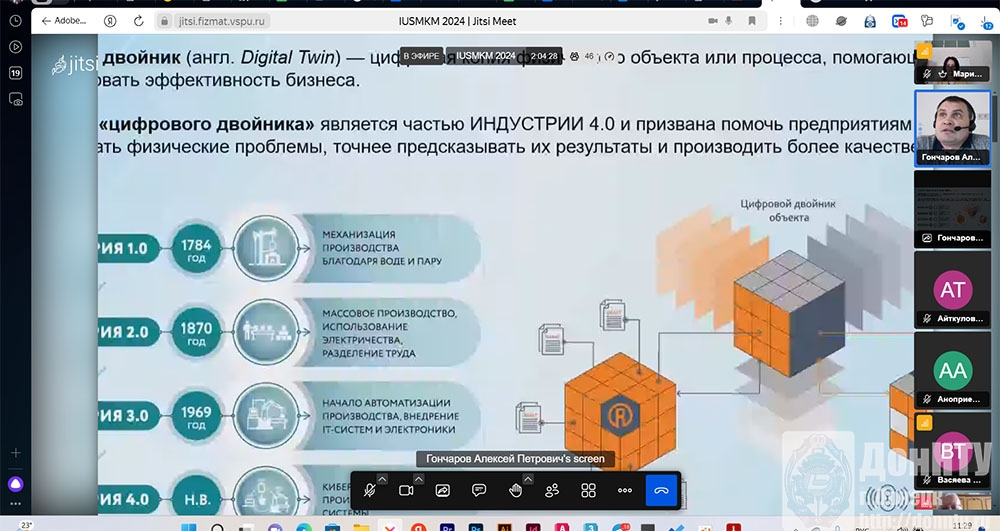This screenshot has width=1000, height=531.
Task: Start screen sharing from the Jitsi toolbar
Action: coord(443,490)
